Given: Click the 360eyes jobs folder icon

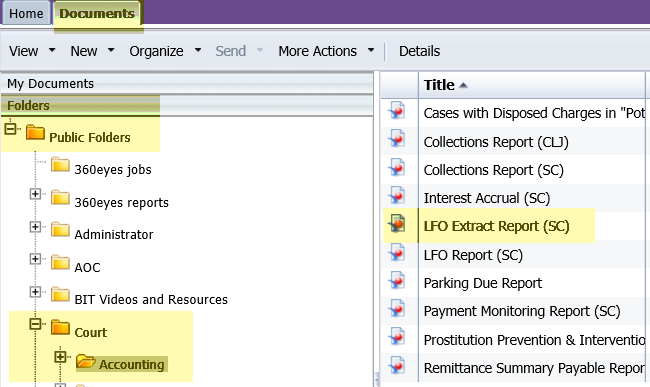Looking at the screenshot, I should coord(61,164).
